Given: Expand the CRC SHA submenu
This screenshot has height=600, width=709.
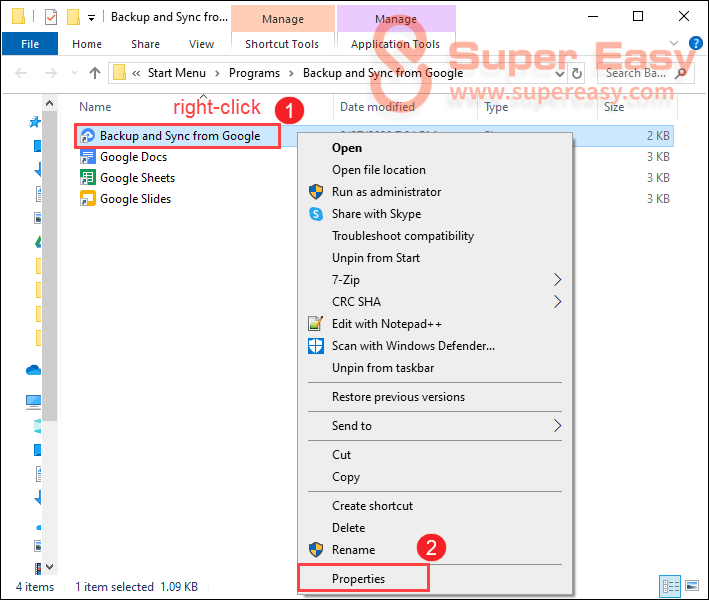Looking at the screenshot, I should click(435, 302).
